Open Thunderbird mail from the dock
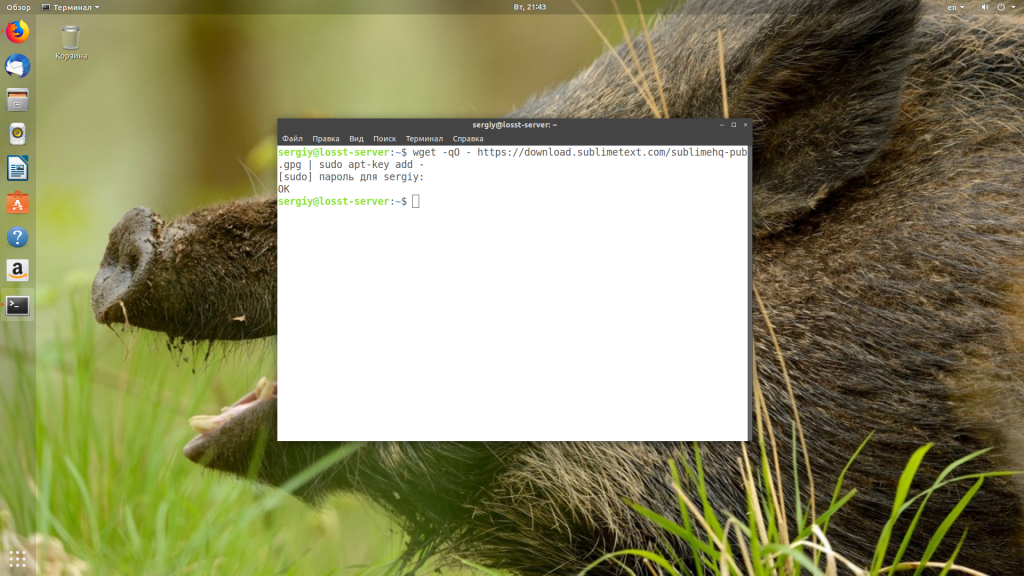The height and width of the screenshot is (576, 1024). click(x=17, y=66)
